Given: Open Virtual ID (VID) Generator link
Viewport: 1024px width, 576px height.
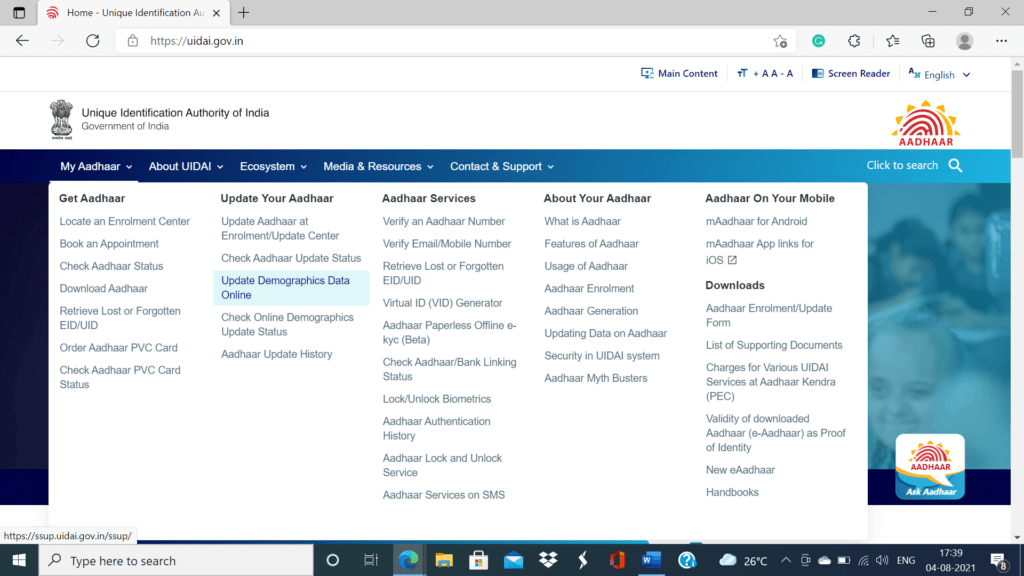Looking at the screenshot, I should [442, 303].
